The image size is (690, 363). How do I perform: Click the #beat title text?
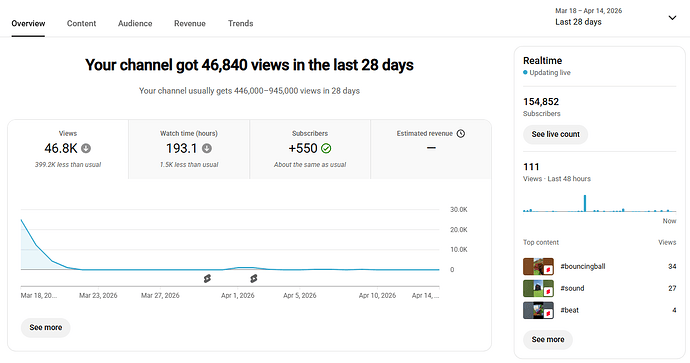[x=569, y=310]
